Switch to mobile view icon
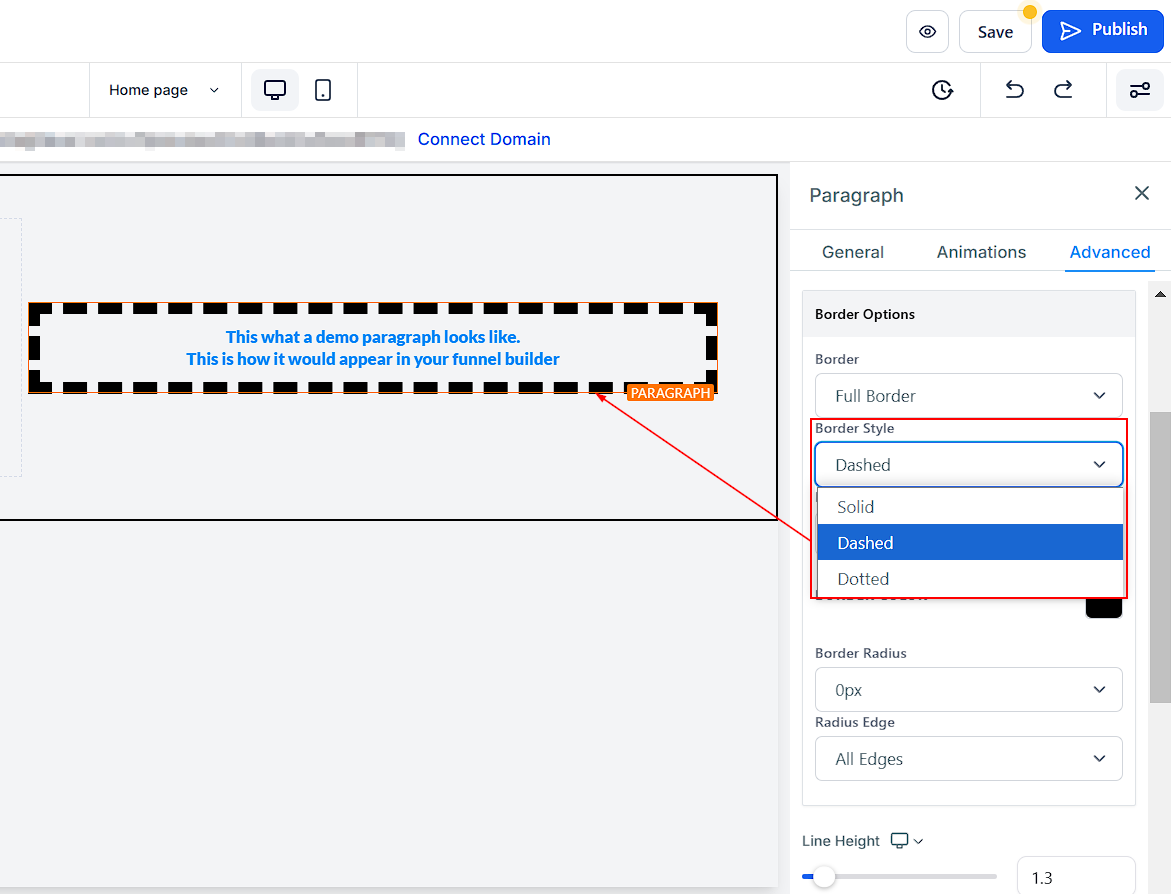1171x894 pixels. (323, 90)
